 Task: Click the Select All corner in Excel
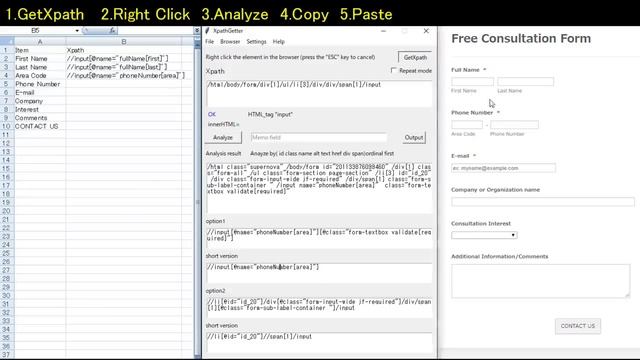(7, 42)
